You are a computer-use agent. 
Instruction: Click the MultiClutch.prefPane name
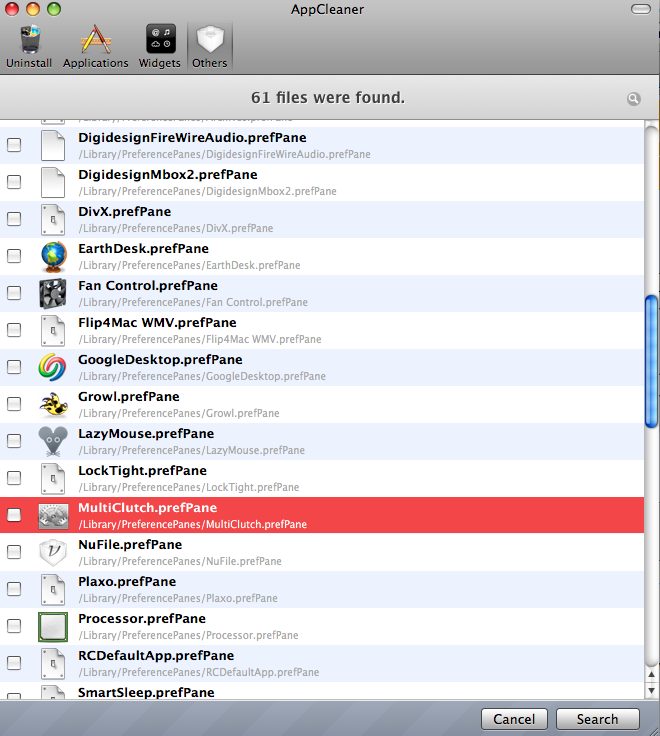point(147,508)
